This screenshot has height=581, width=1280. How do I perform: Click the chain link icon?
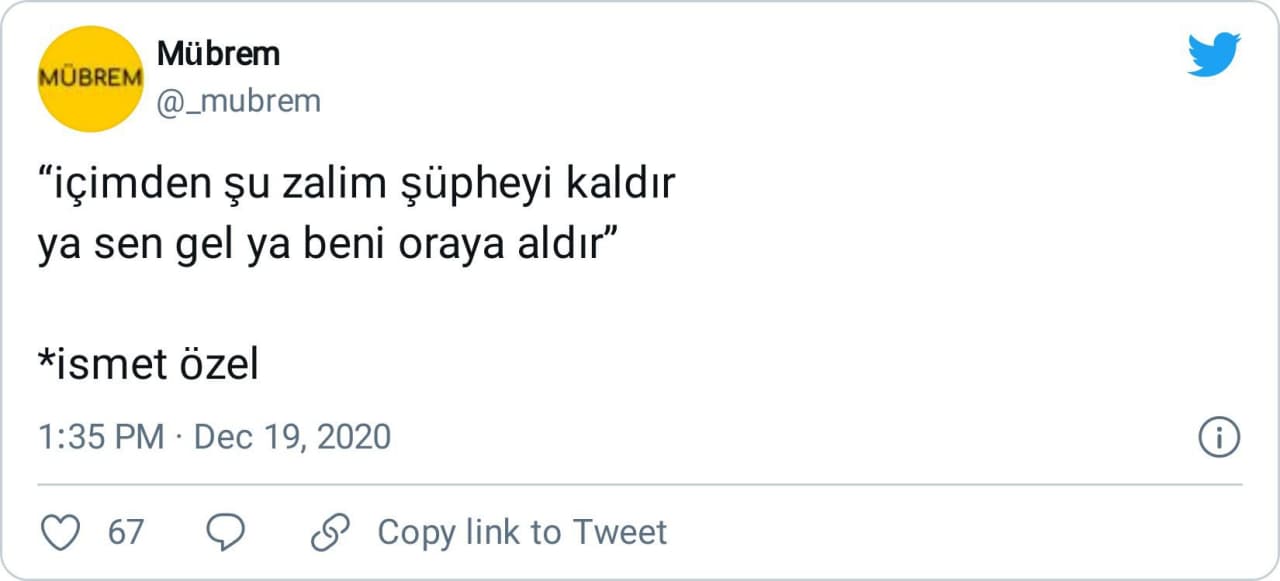pyautogui.click(x=329, y=532)
